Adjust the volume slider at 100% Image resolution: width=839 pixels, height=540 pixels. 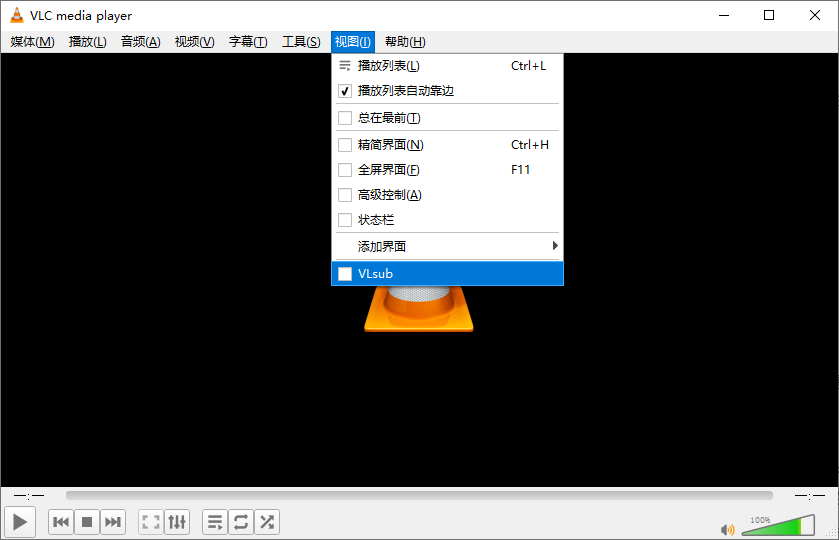coord(779,525)
